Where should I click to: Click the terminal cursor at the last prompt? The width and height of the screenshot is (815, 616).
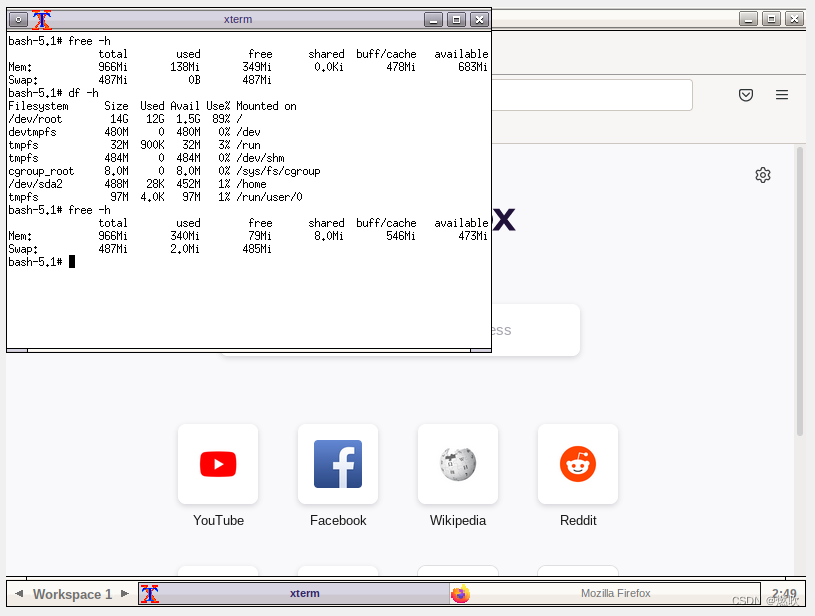coord(72,261)
